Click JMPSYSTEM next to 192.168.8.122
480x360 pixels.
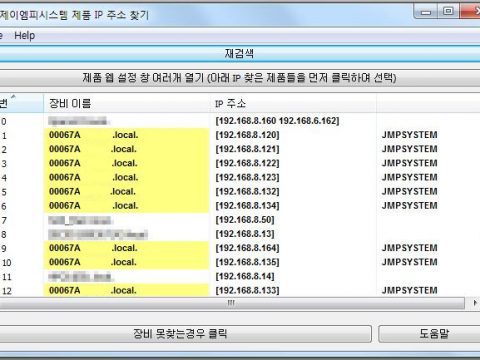pyautogui.click(x=410, y=163)
